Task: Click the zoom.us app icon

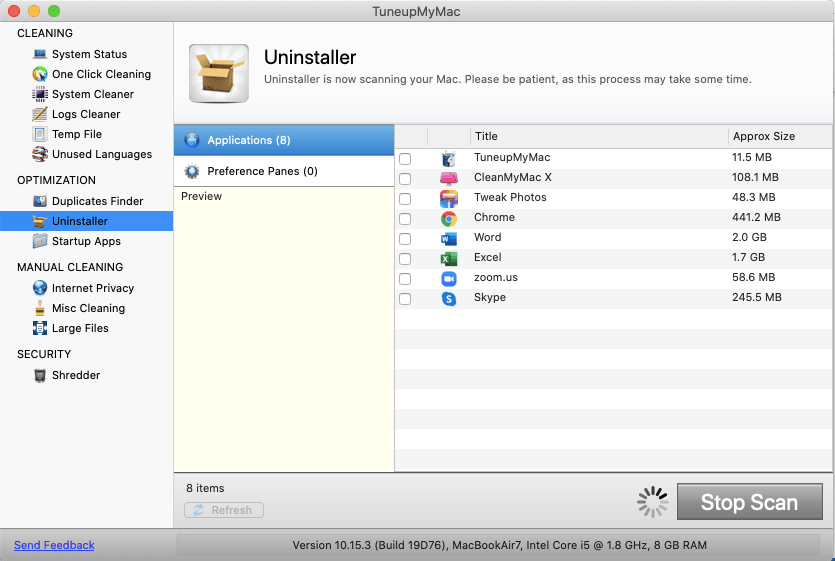Action: point(449,279)
